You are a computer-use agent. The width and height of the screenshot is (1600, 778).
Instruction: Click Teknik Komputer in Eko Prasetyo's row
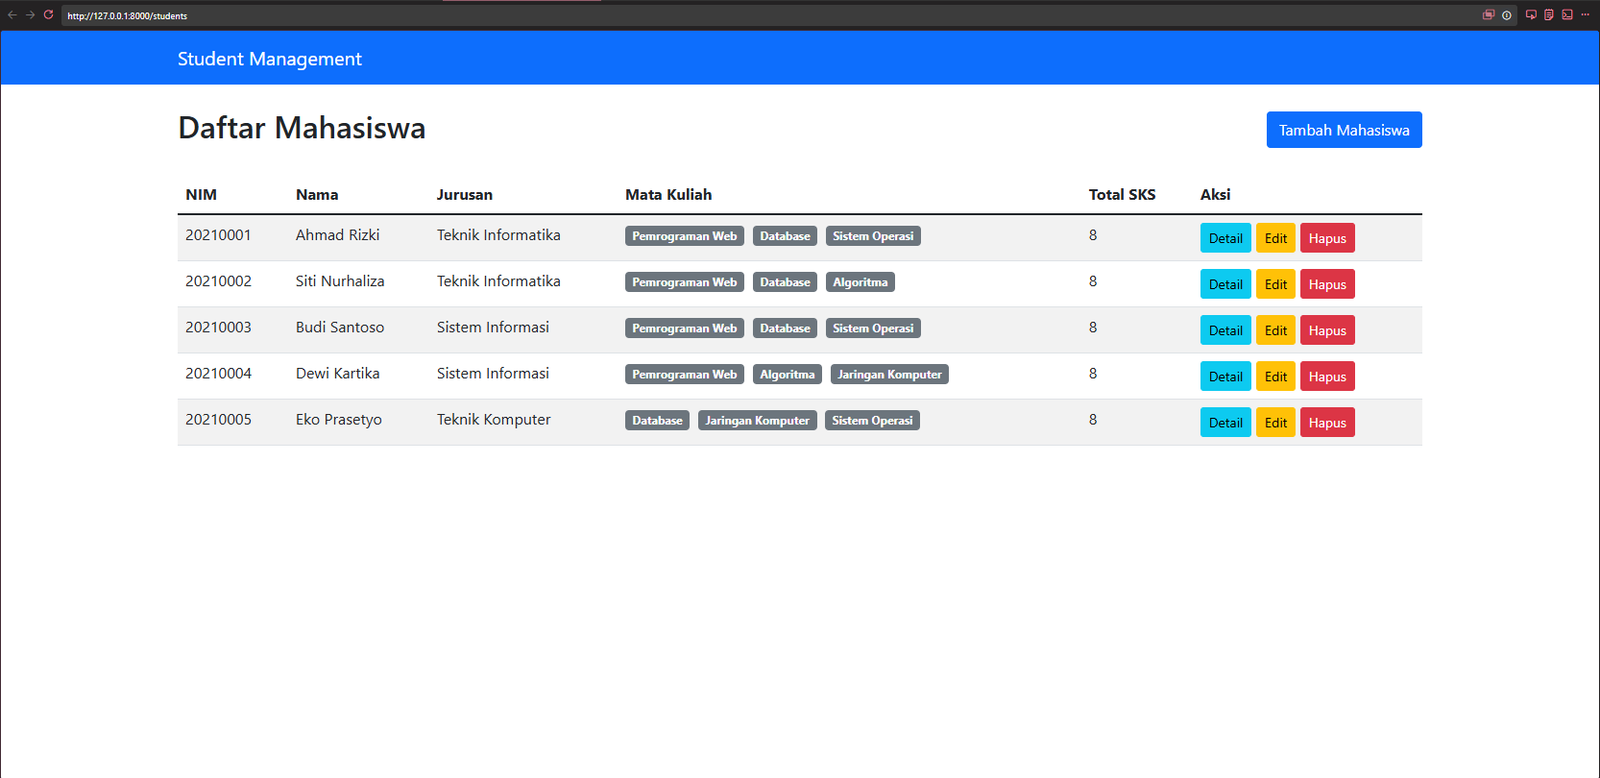(494, 420)
